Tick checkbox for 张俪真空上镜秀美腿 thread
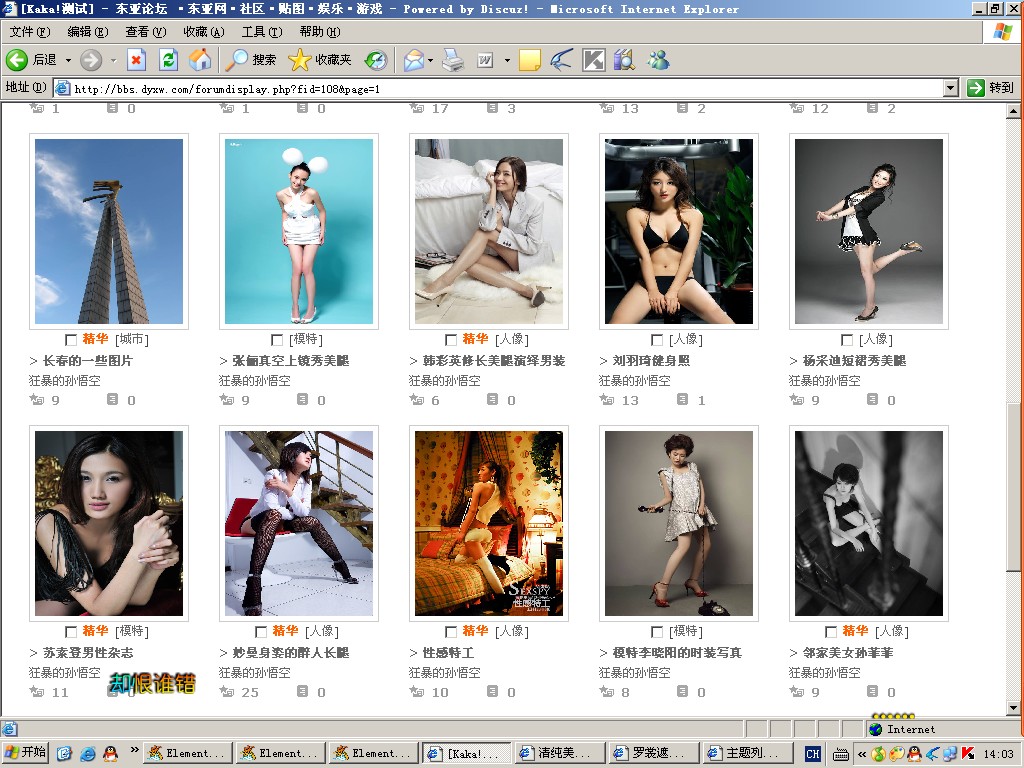1024x768 pixels. 276,340
